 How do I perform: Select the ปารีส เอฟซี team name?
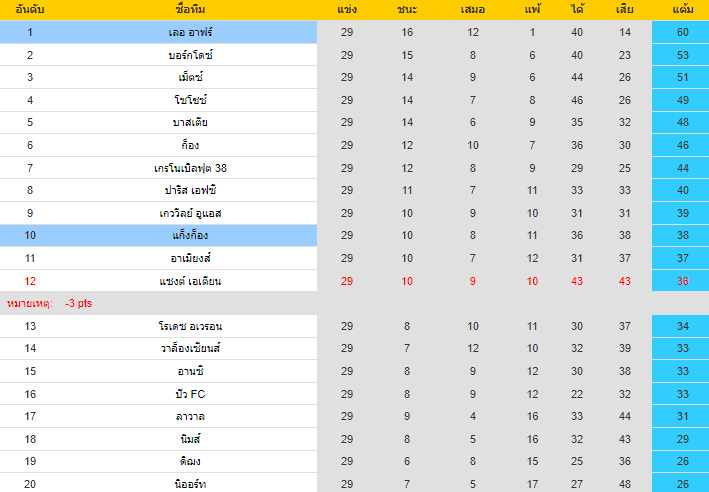click(190, 190)
